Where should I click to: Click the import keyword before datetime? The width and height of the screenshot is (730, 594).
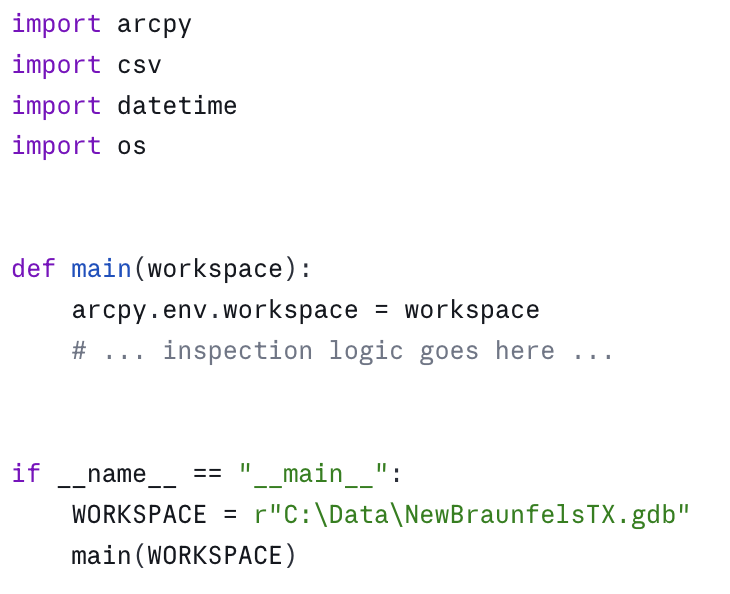click(x=56, y=106)
